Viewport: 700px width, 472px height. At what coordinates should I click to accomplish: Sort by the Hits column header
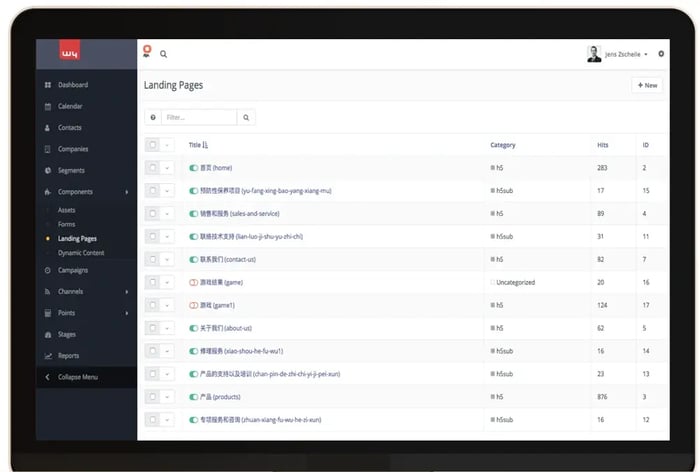(x=603, y=145)
